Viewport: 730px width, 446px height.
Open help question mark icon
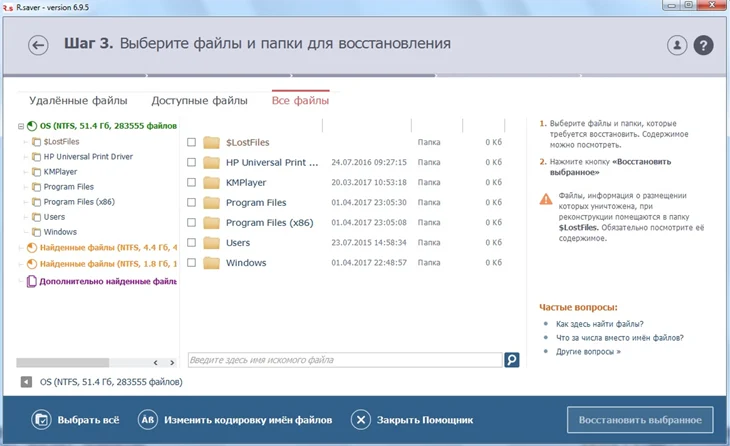[x=703, y=45]
